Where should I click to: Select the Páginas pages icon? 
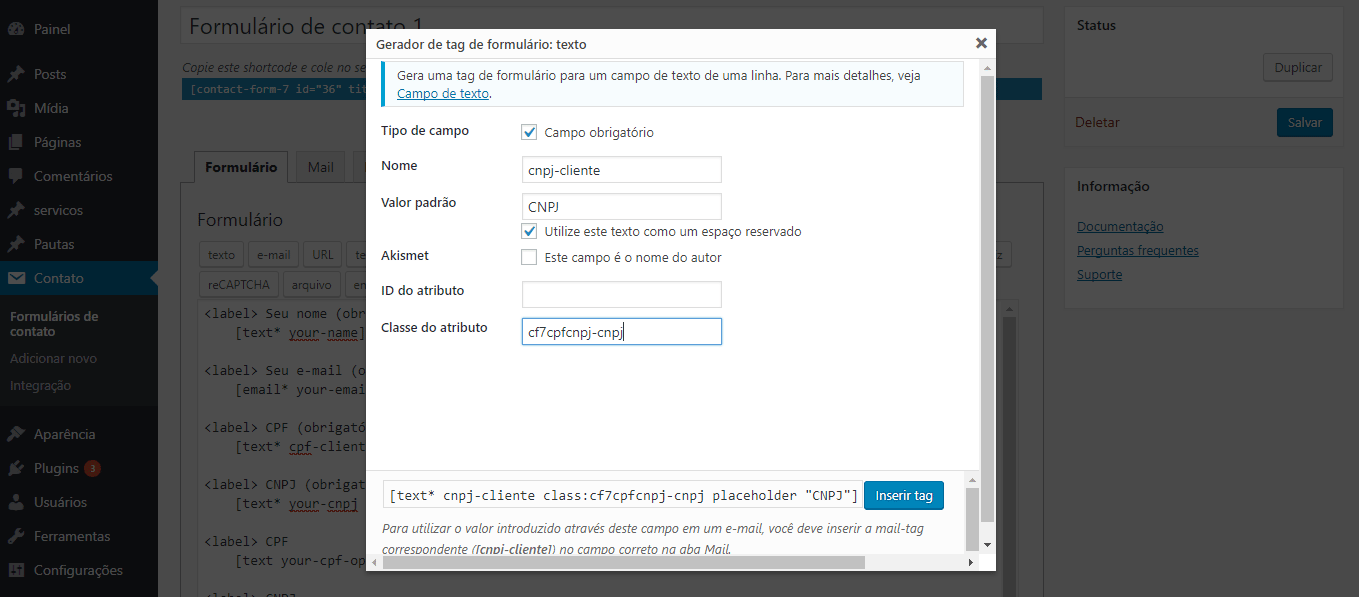(16, 142)
